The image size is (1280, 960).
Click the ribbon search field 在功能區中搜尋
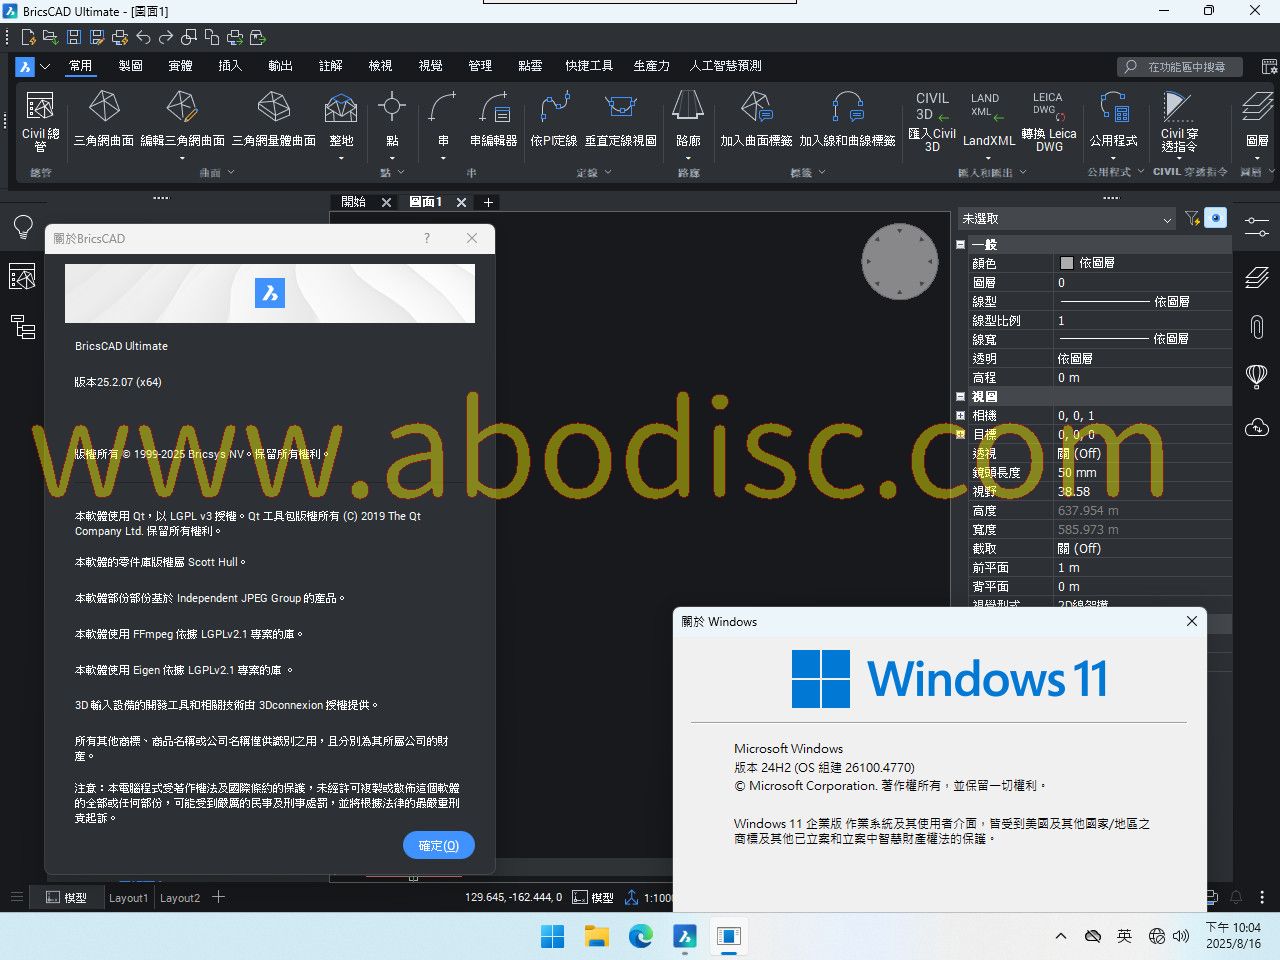[1180, 67]
